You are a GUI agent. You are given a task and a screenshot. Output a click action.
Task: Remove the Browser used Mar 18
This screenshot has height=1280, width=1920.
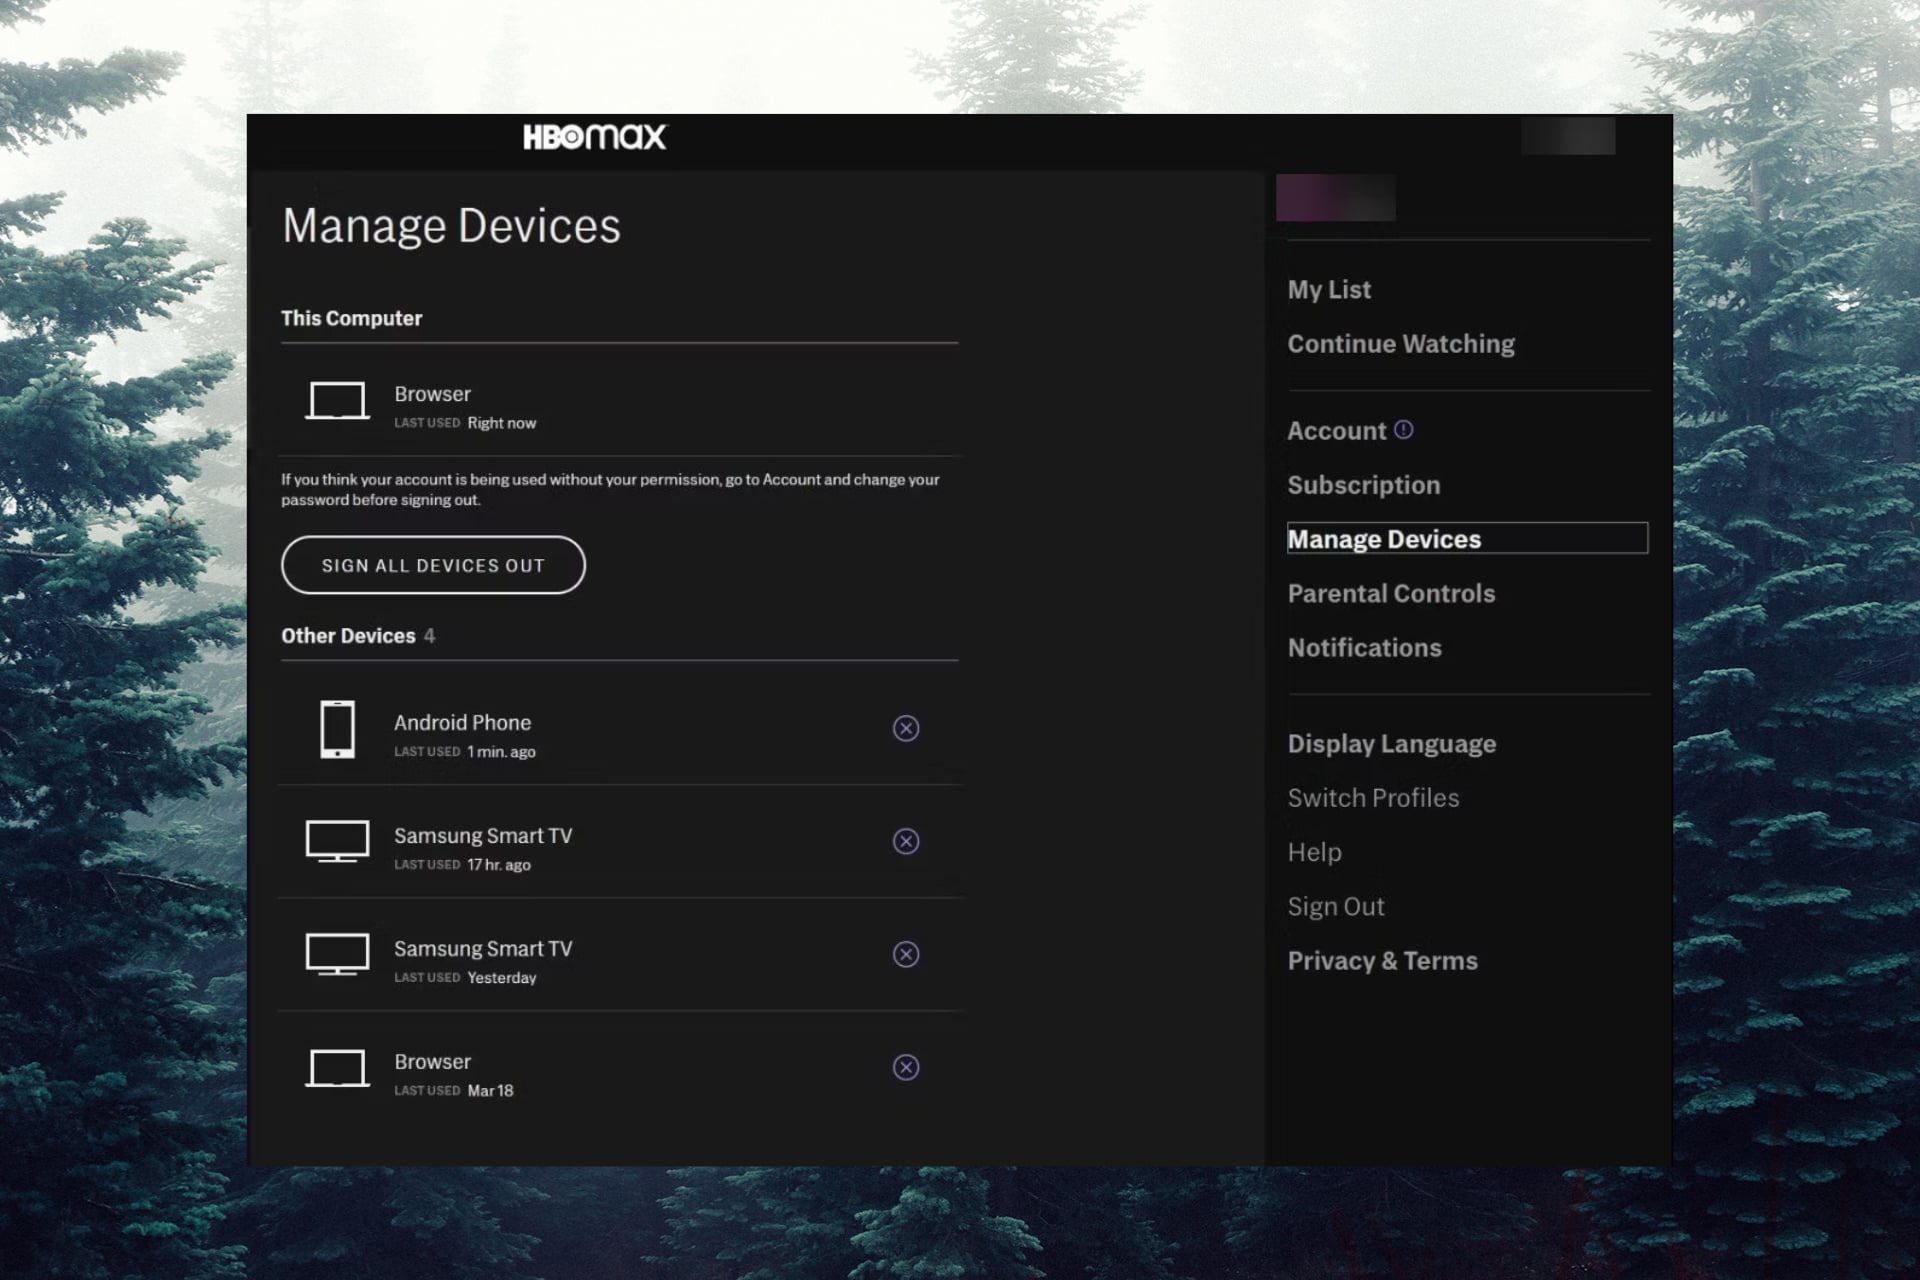(905, 1067)
